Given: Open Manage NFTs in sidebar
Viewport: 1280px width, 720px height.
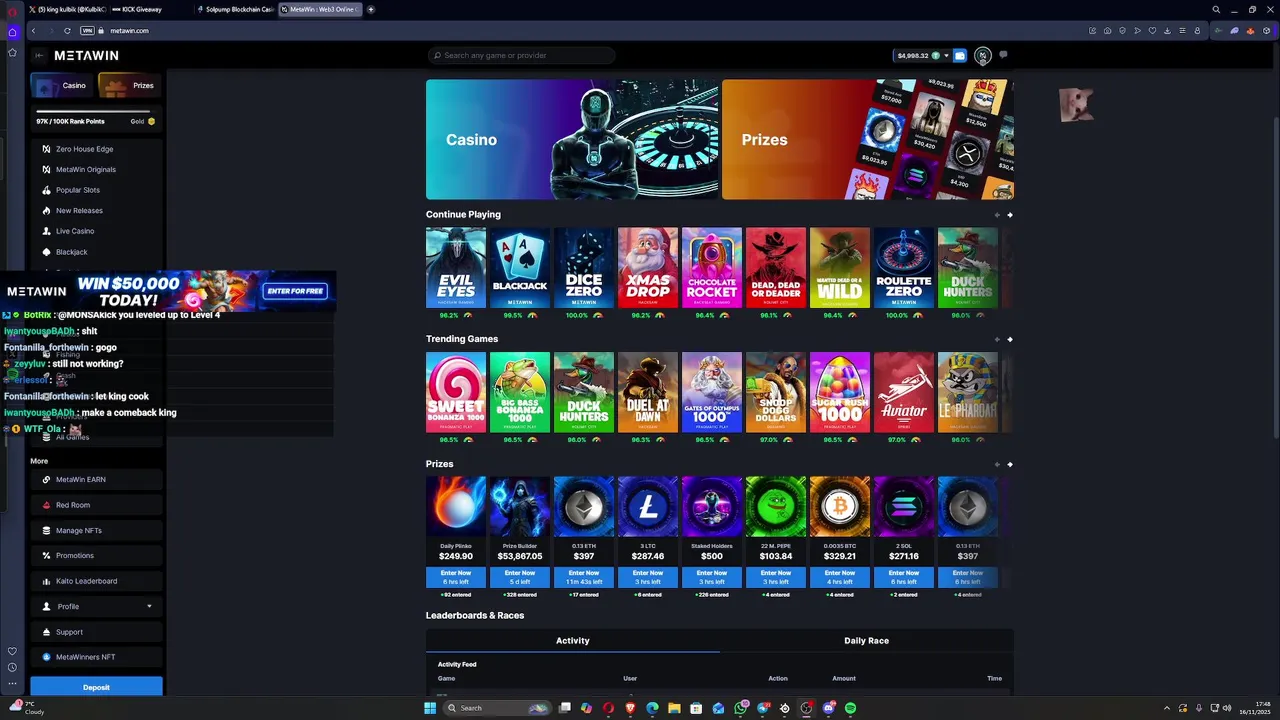Looking at the screenshot, I should tap(96, 531).
